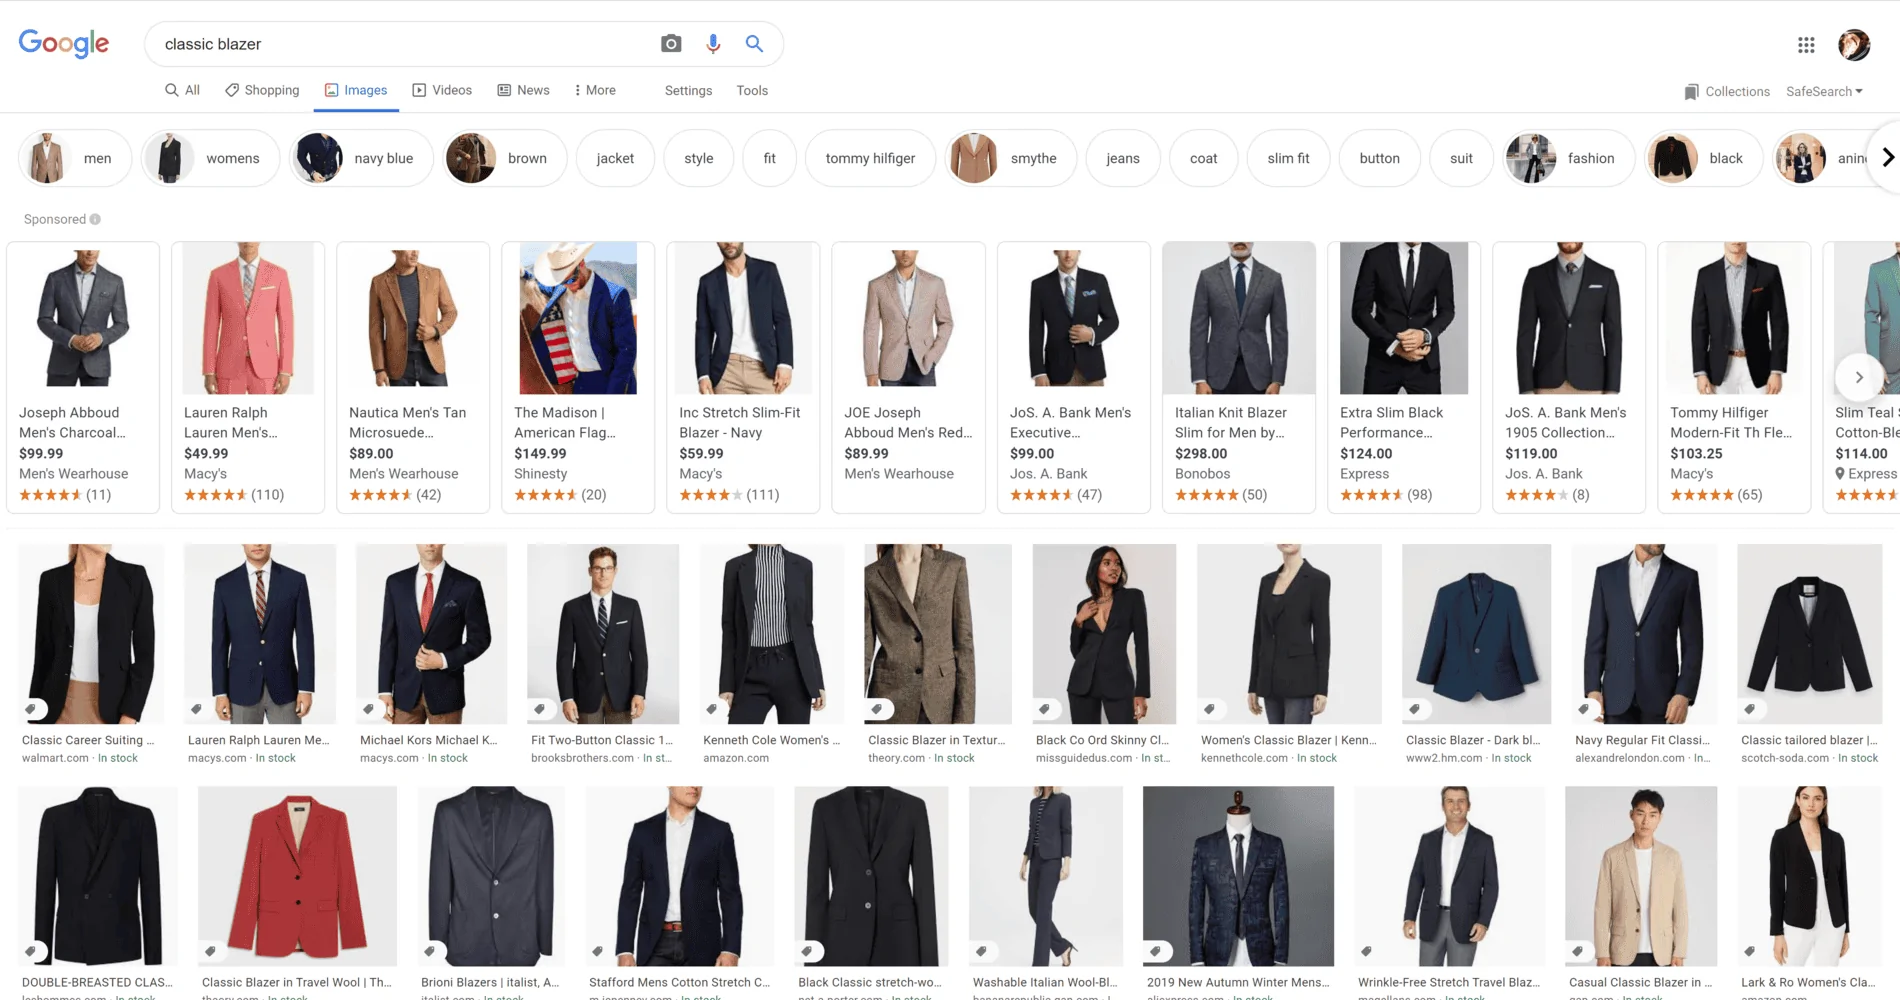The image size is (1900, 1000).
Task: Click tag icon on Banana Republic Washable Italian Wool image
Action: click(982, 951)
